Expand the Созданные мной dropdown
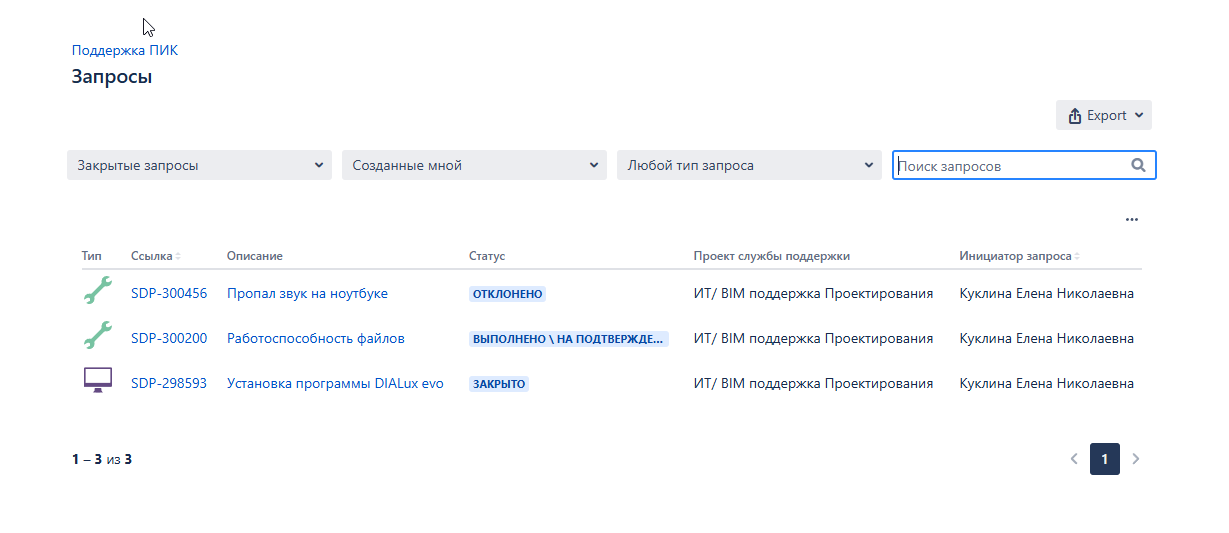Image resolution: width=1229 pixels, height=533 pixels. [x=474, y=165]
